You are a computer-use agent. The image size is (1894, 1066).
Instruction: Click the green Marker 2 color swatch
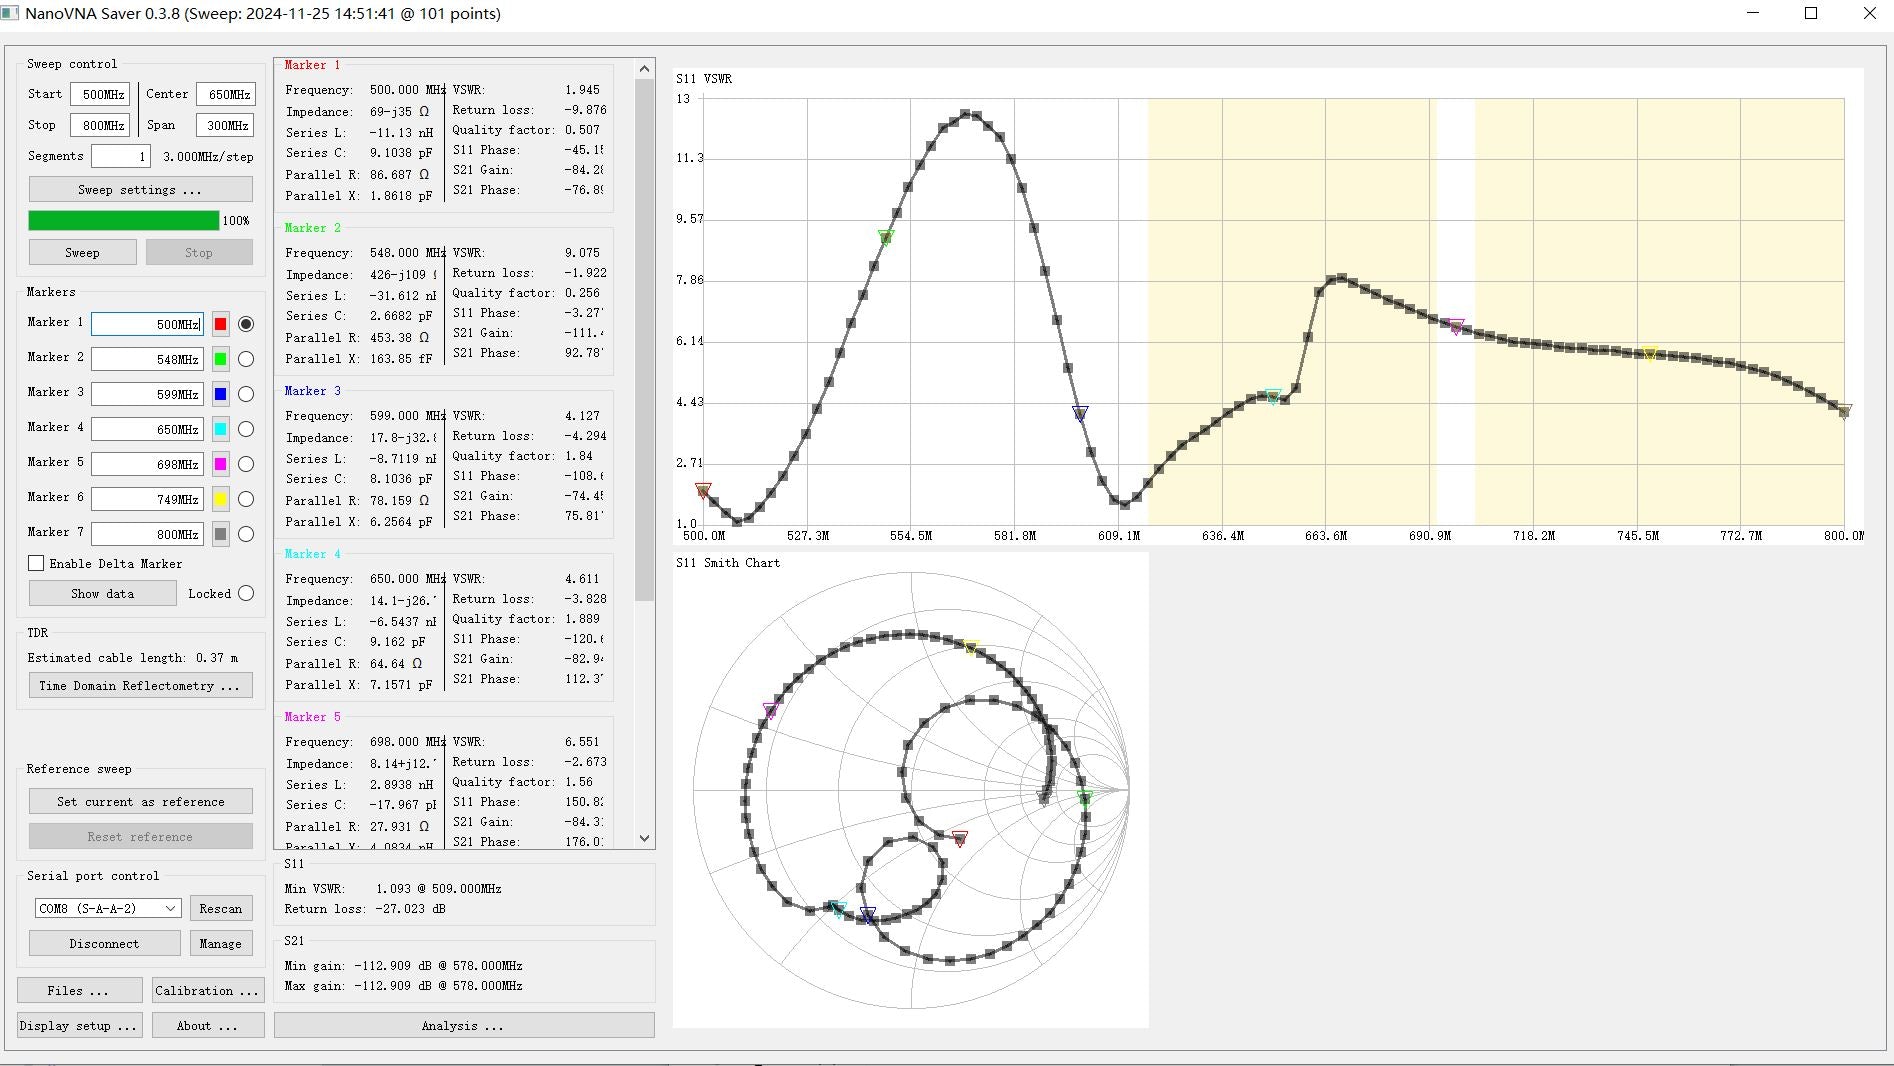(x=220, y=359)
